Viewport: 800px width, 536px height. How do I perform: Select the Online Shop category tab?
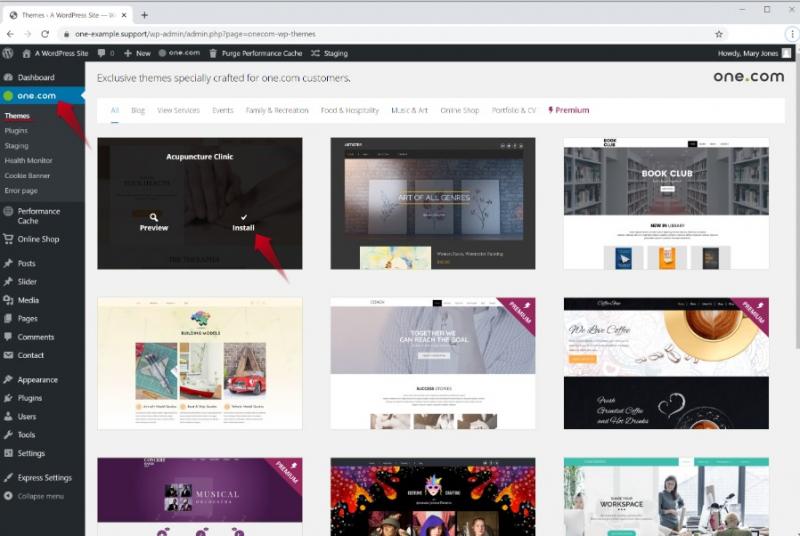(460, 110)
